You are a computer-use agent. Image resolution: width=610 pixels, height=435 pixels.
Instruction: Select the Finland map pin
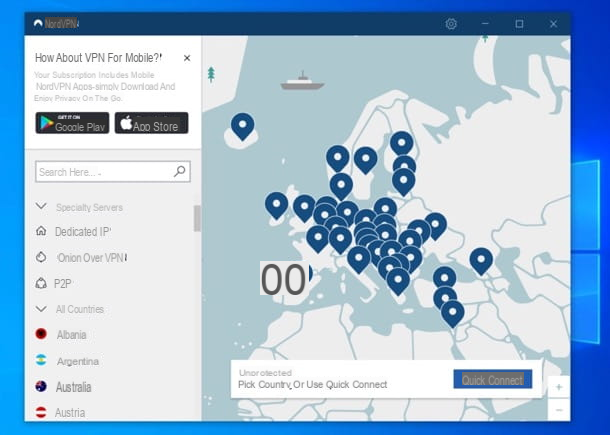(x=402, y=145)
